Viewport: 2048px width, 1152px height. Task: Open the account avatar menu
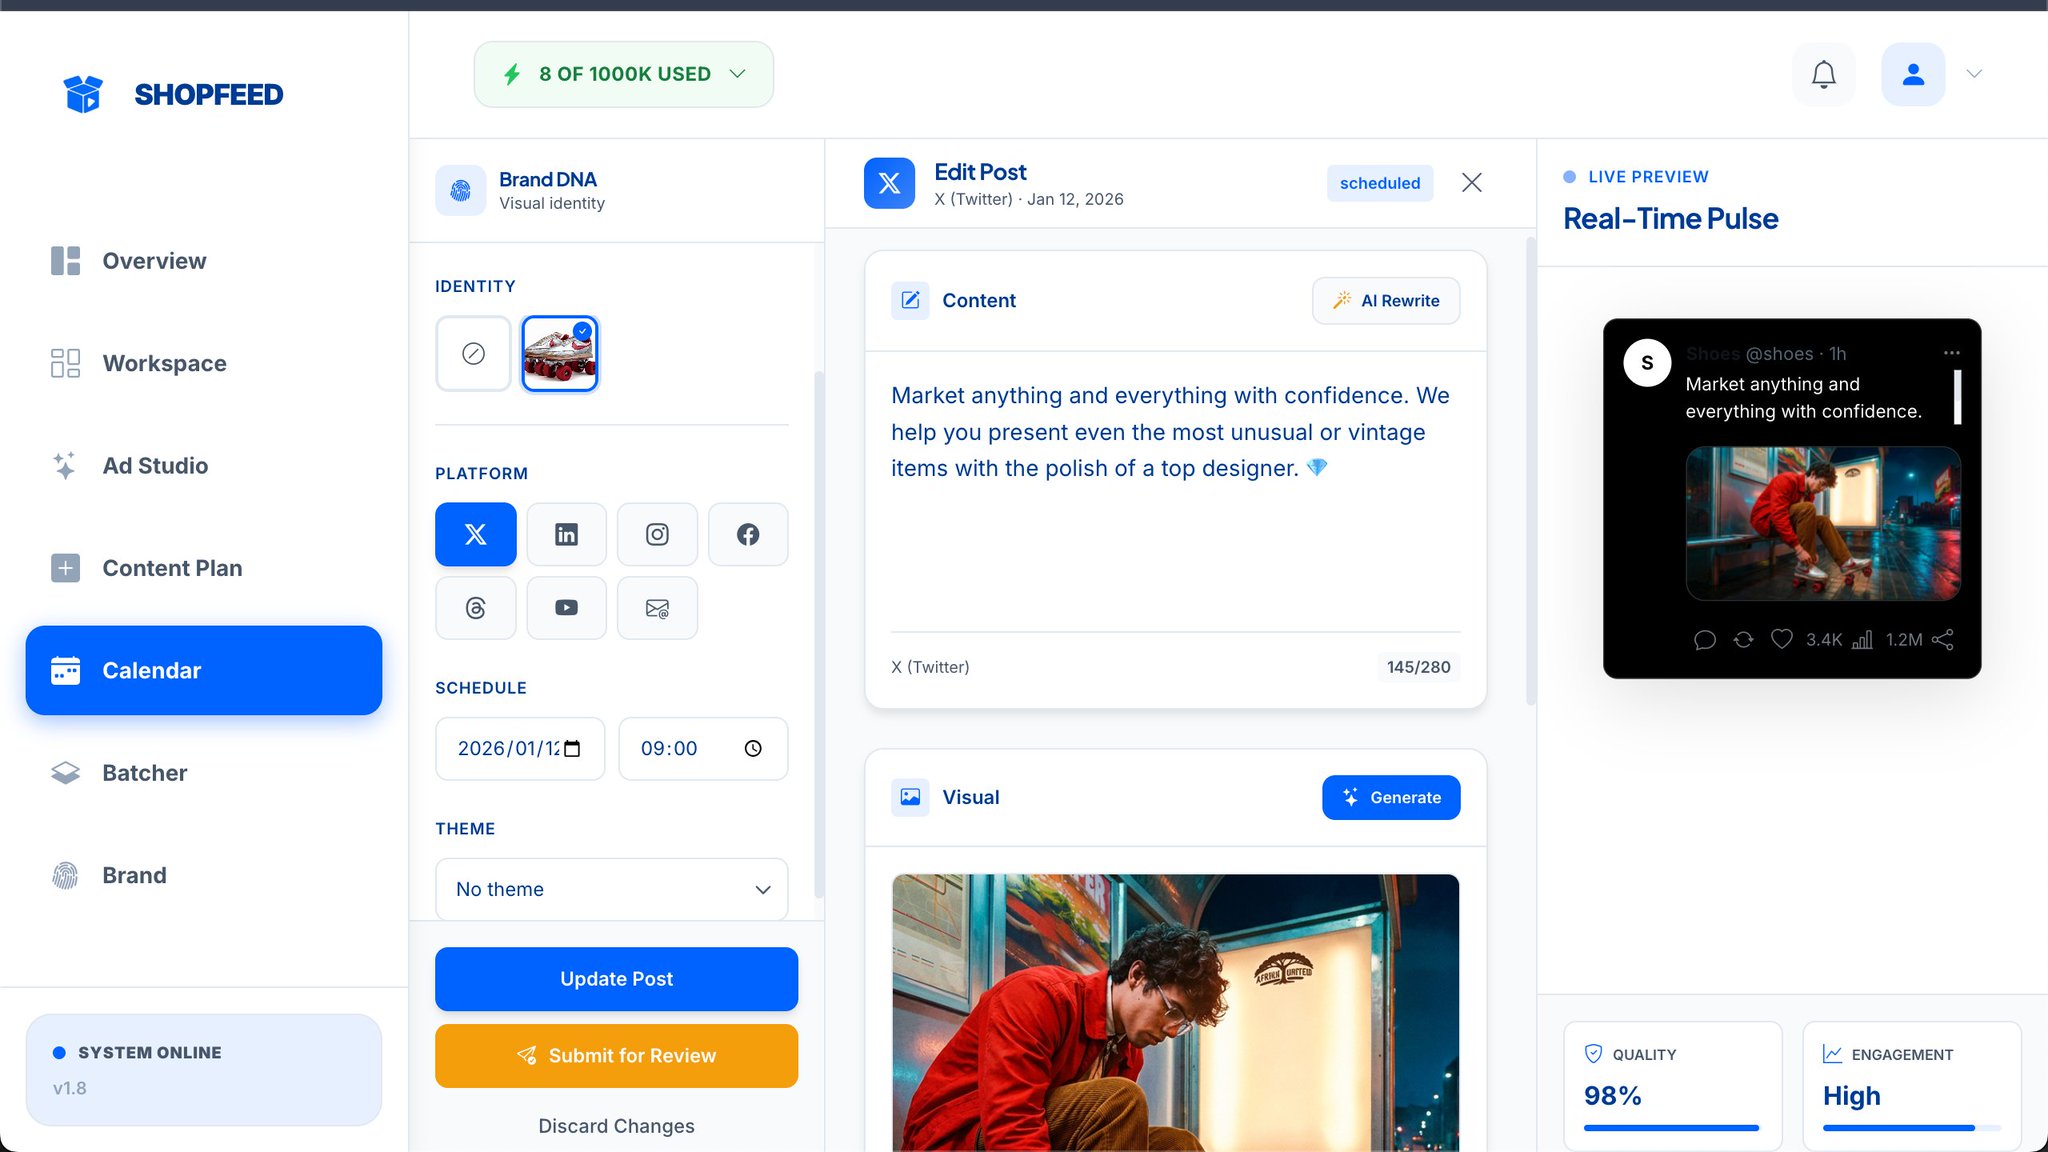click(1913, 73)
